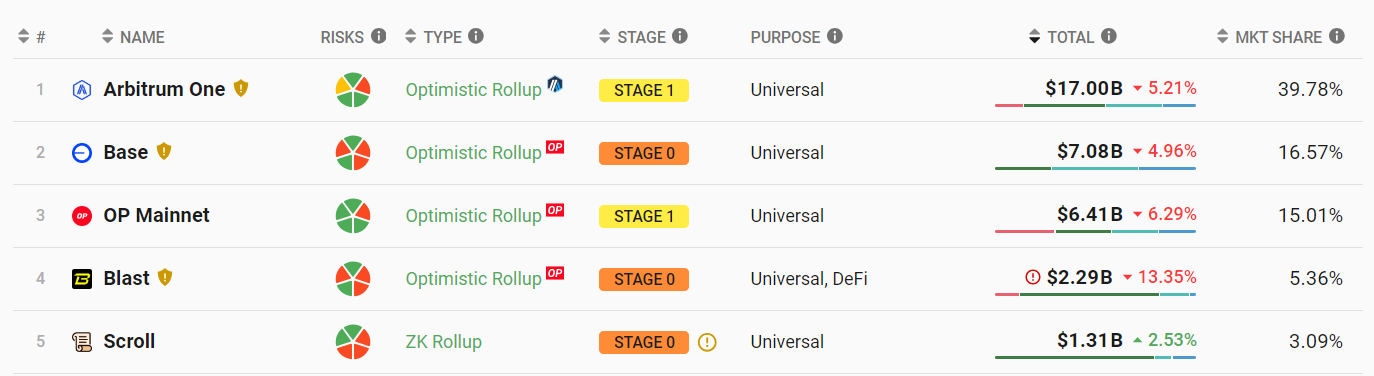The width and height of the screenshot is (1374, 376).
Task: Click the Base project logo icon
Action: tap(82, 153)
